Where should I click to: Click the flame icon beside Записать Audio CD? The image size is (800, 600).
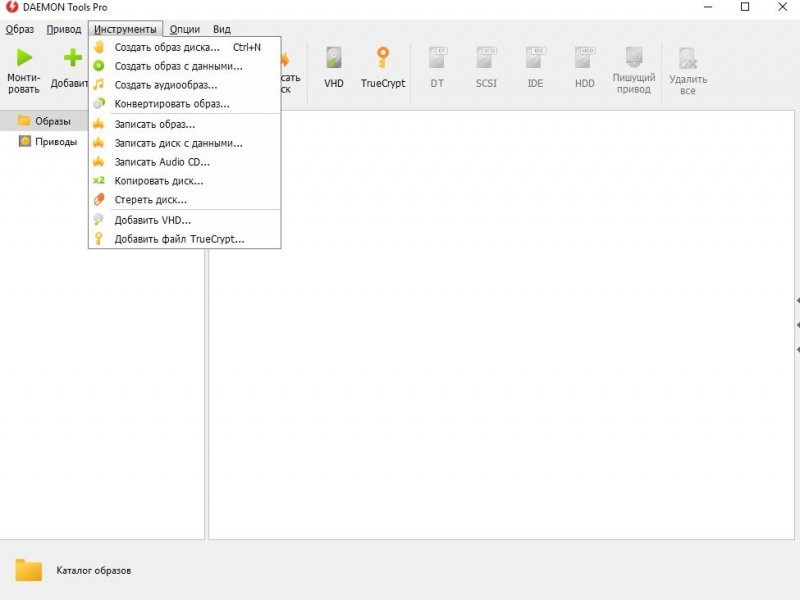click(98, 162)
